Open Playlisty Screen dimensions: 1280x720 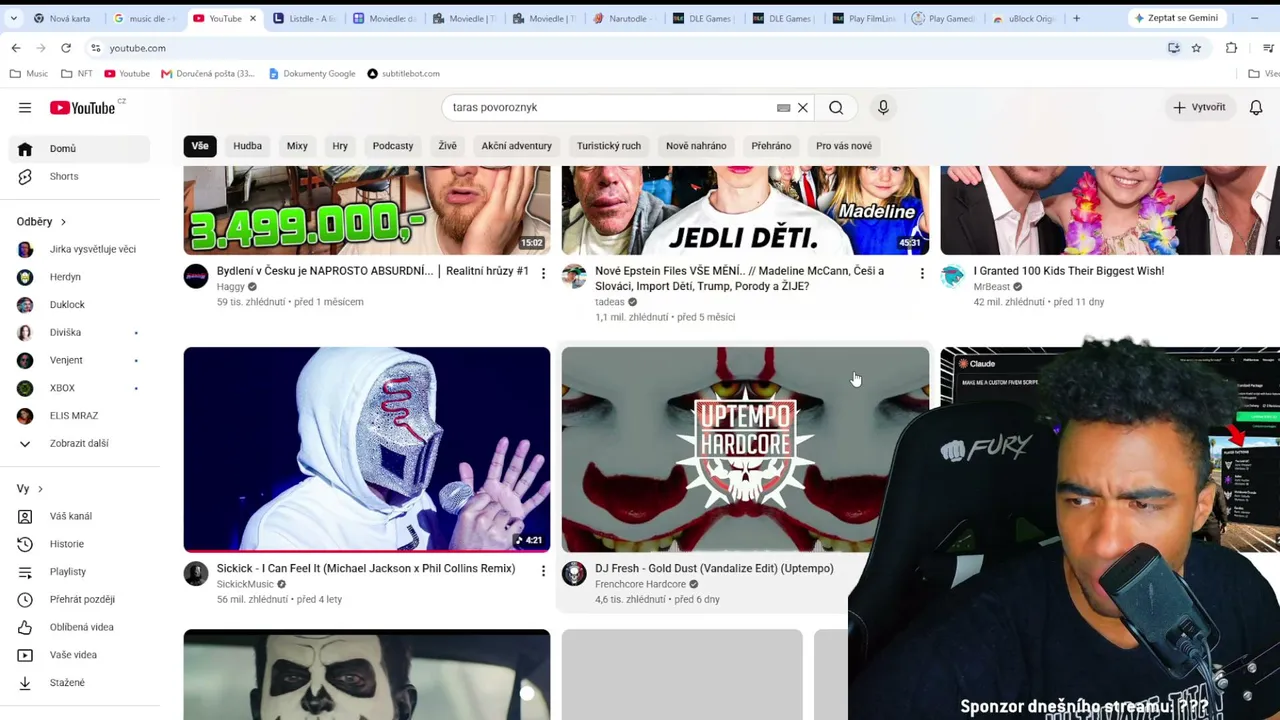(x=80, y=572)
